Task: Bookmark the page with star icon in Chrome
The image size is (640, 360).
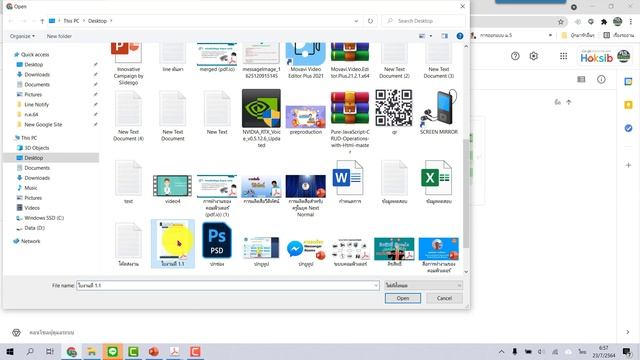Action: coord(561,22)
